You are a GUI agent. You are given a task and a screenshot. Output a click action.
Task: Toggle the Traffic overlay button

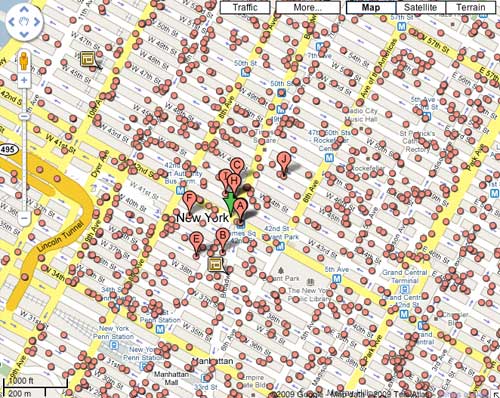245,7
